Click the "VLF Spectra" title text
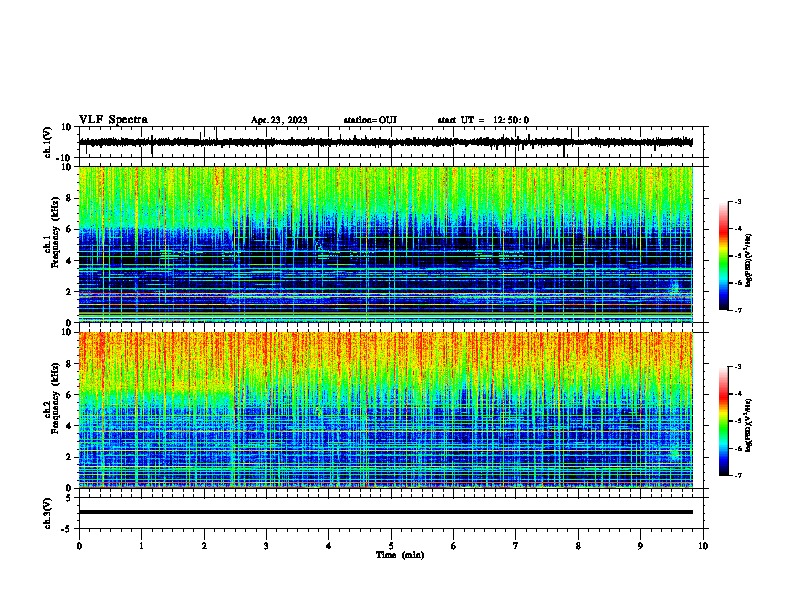 pos(113,120)
